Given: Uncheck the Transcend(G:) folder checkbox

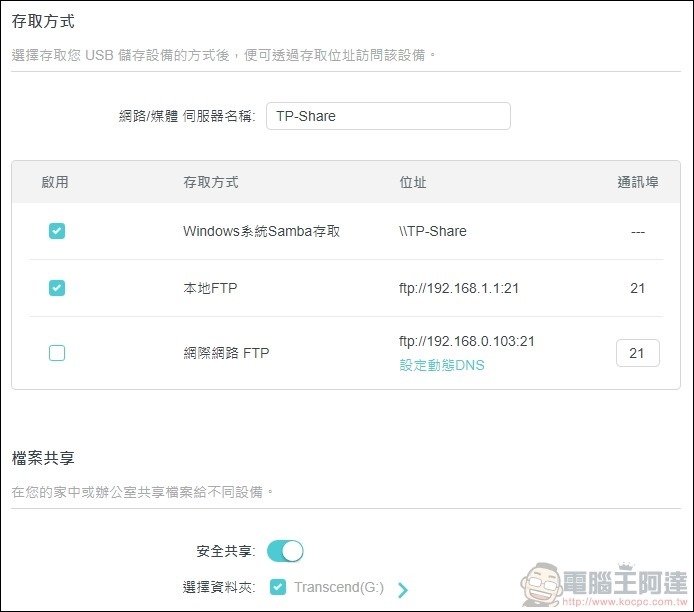Looking at the screenshot, I should pyautogui.click(x=278, y=587).
